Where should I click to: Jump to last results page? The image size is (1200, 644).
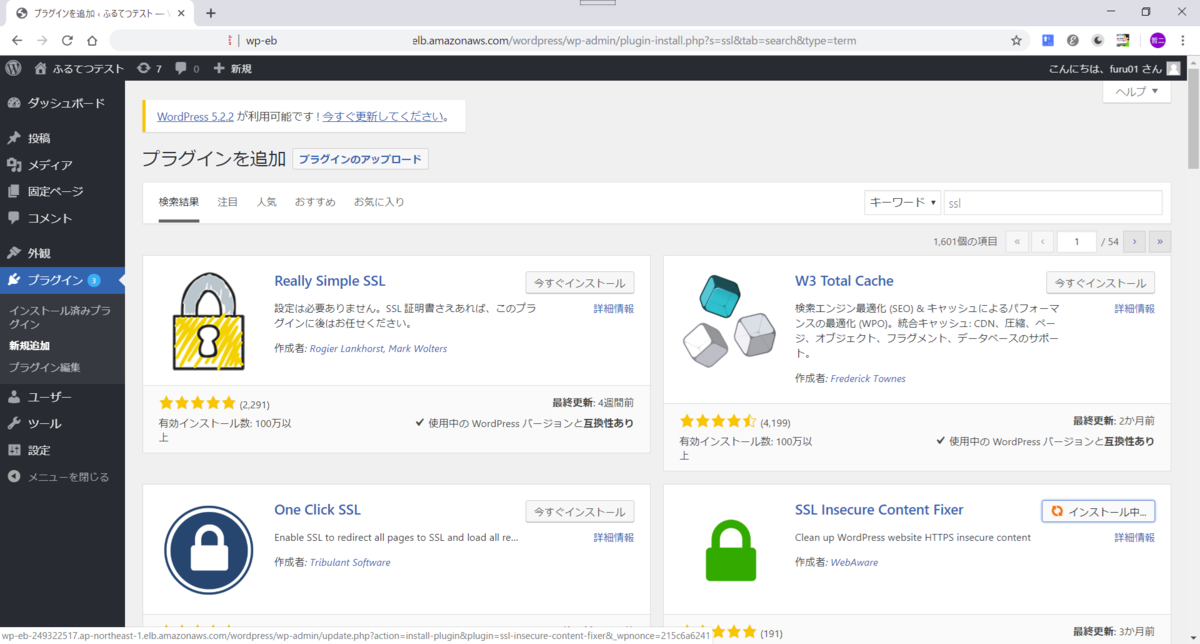tap(1160, 241)
